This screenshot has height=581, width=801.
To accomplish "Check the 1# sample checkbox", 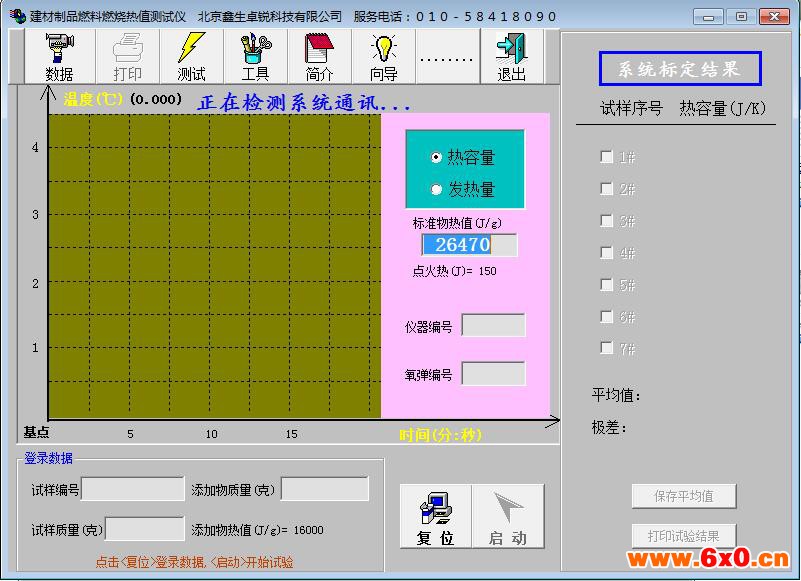I will [606, 157].
